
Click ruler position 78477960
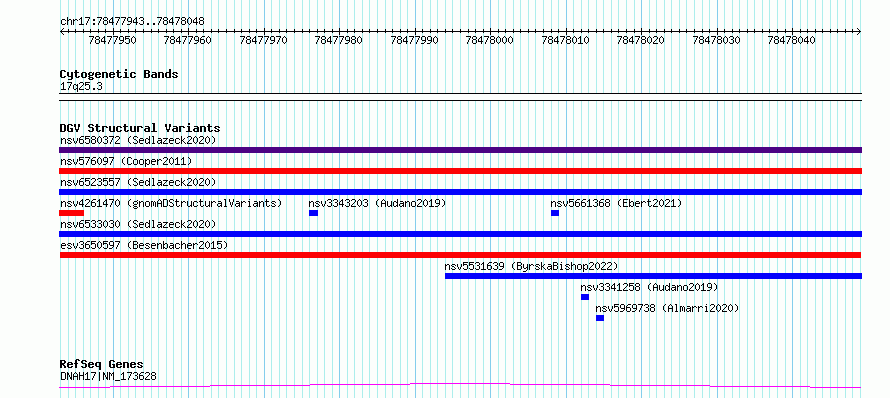coord(188,40)
